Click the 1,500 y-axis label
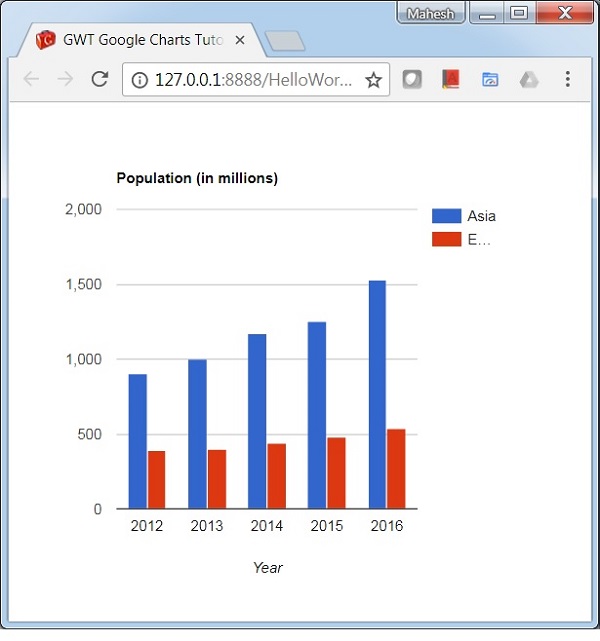Image resolution: width=600 pixels, height=641 pixels. coord(83,285)
